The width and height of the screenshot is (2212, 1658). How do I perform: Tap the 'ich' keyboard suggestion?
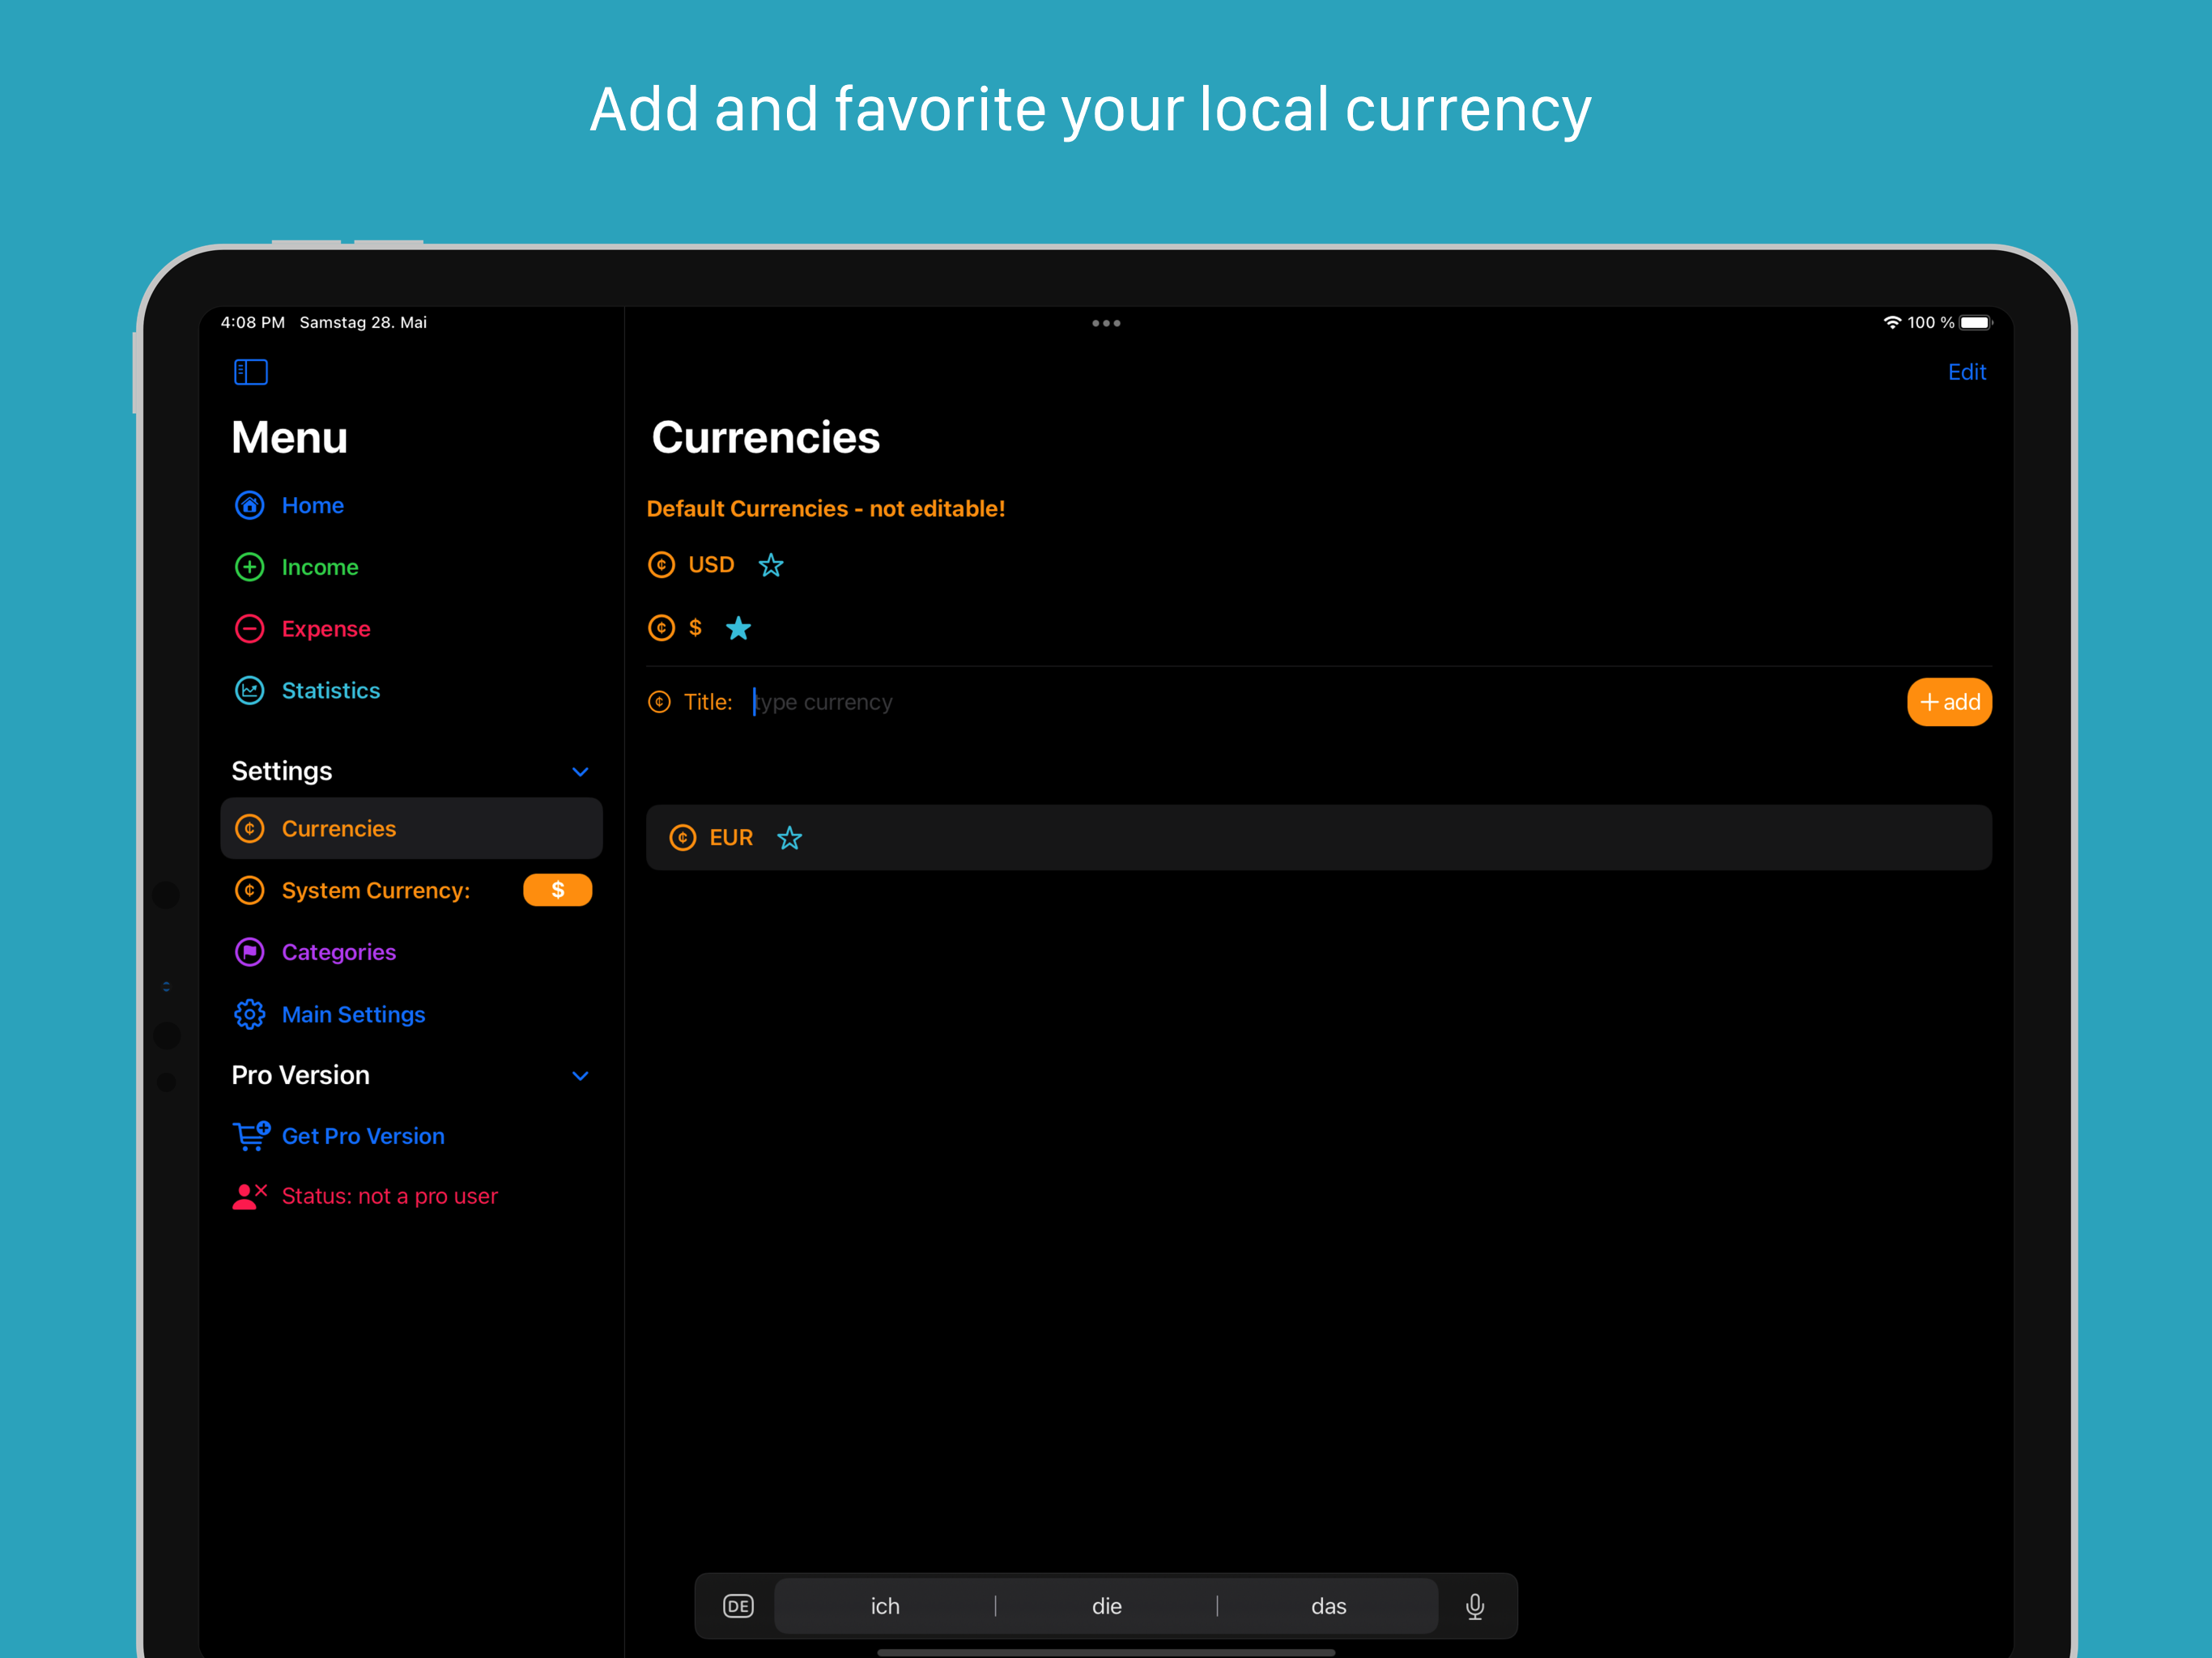[885, 1606]
